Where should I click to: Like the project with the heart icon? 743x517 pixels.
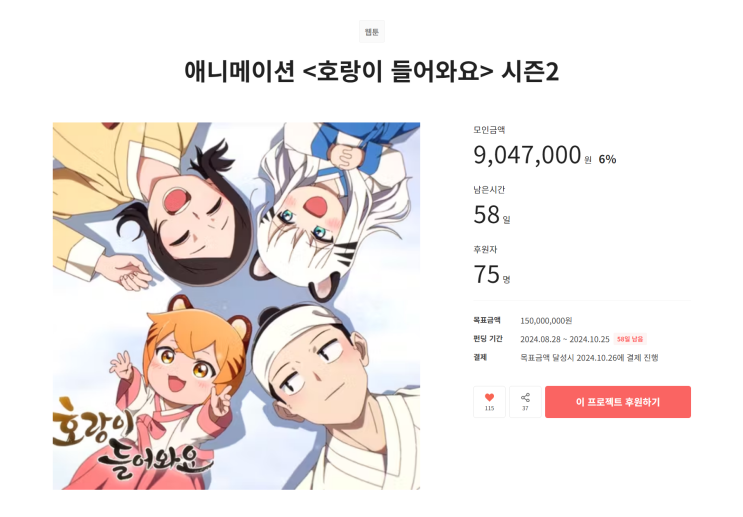click(489, 402)
